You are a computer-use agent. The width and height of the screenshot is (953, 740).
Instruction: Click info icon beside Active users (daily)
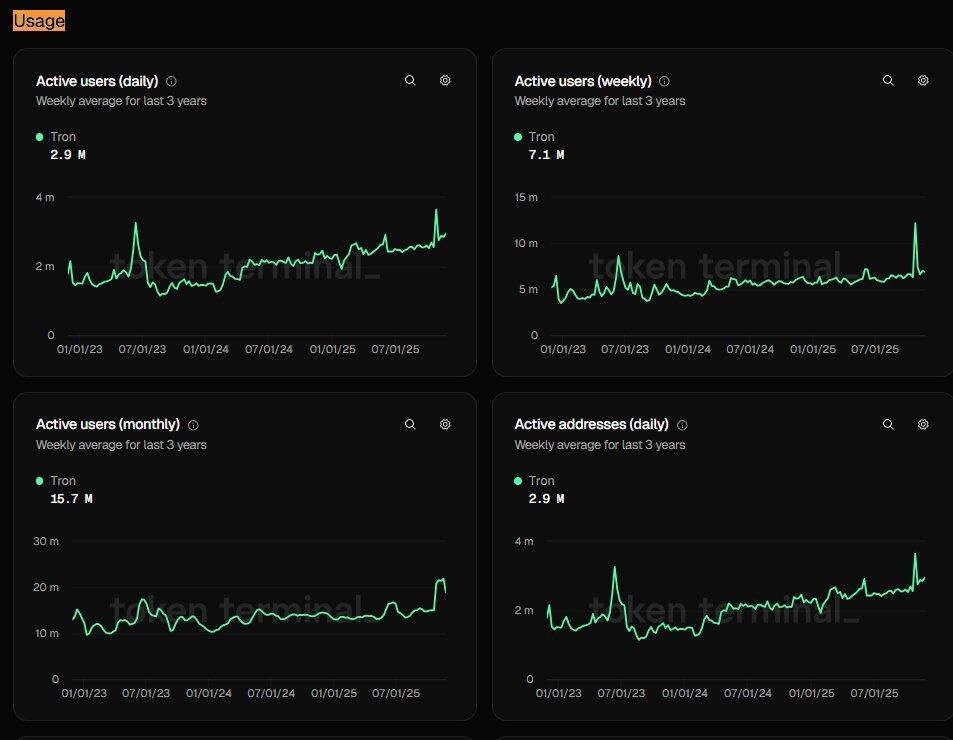pyautogui.click(x=171, y=81)
